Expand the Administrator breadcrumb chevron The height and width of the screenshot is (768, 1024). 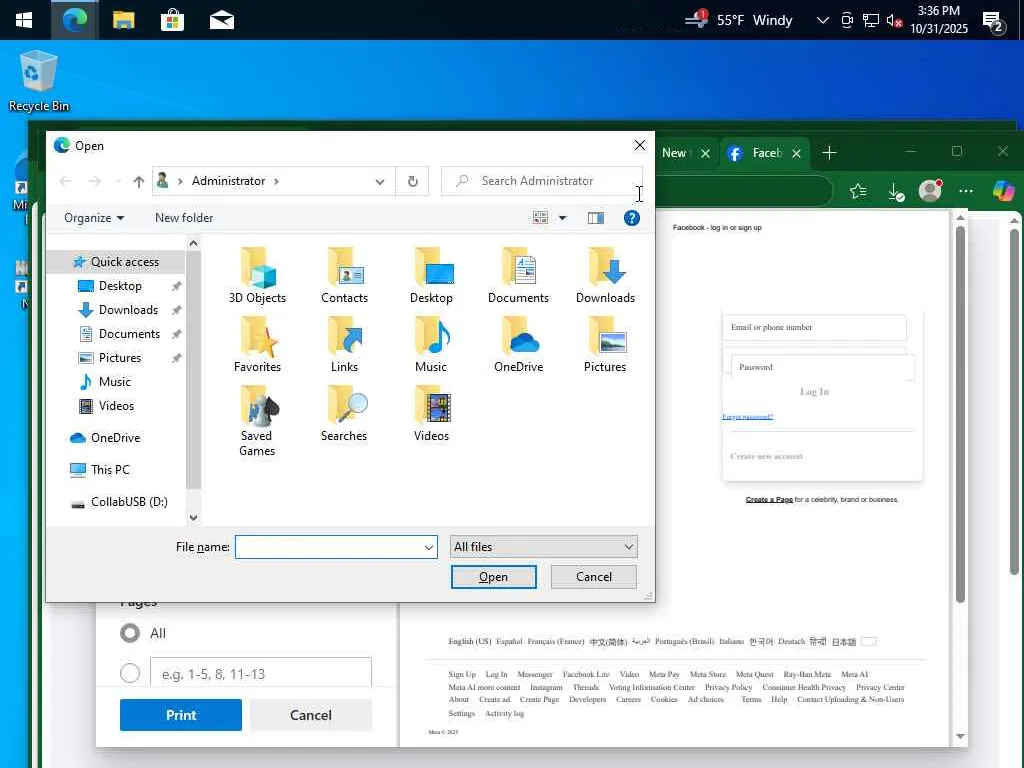(276, 181)
